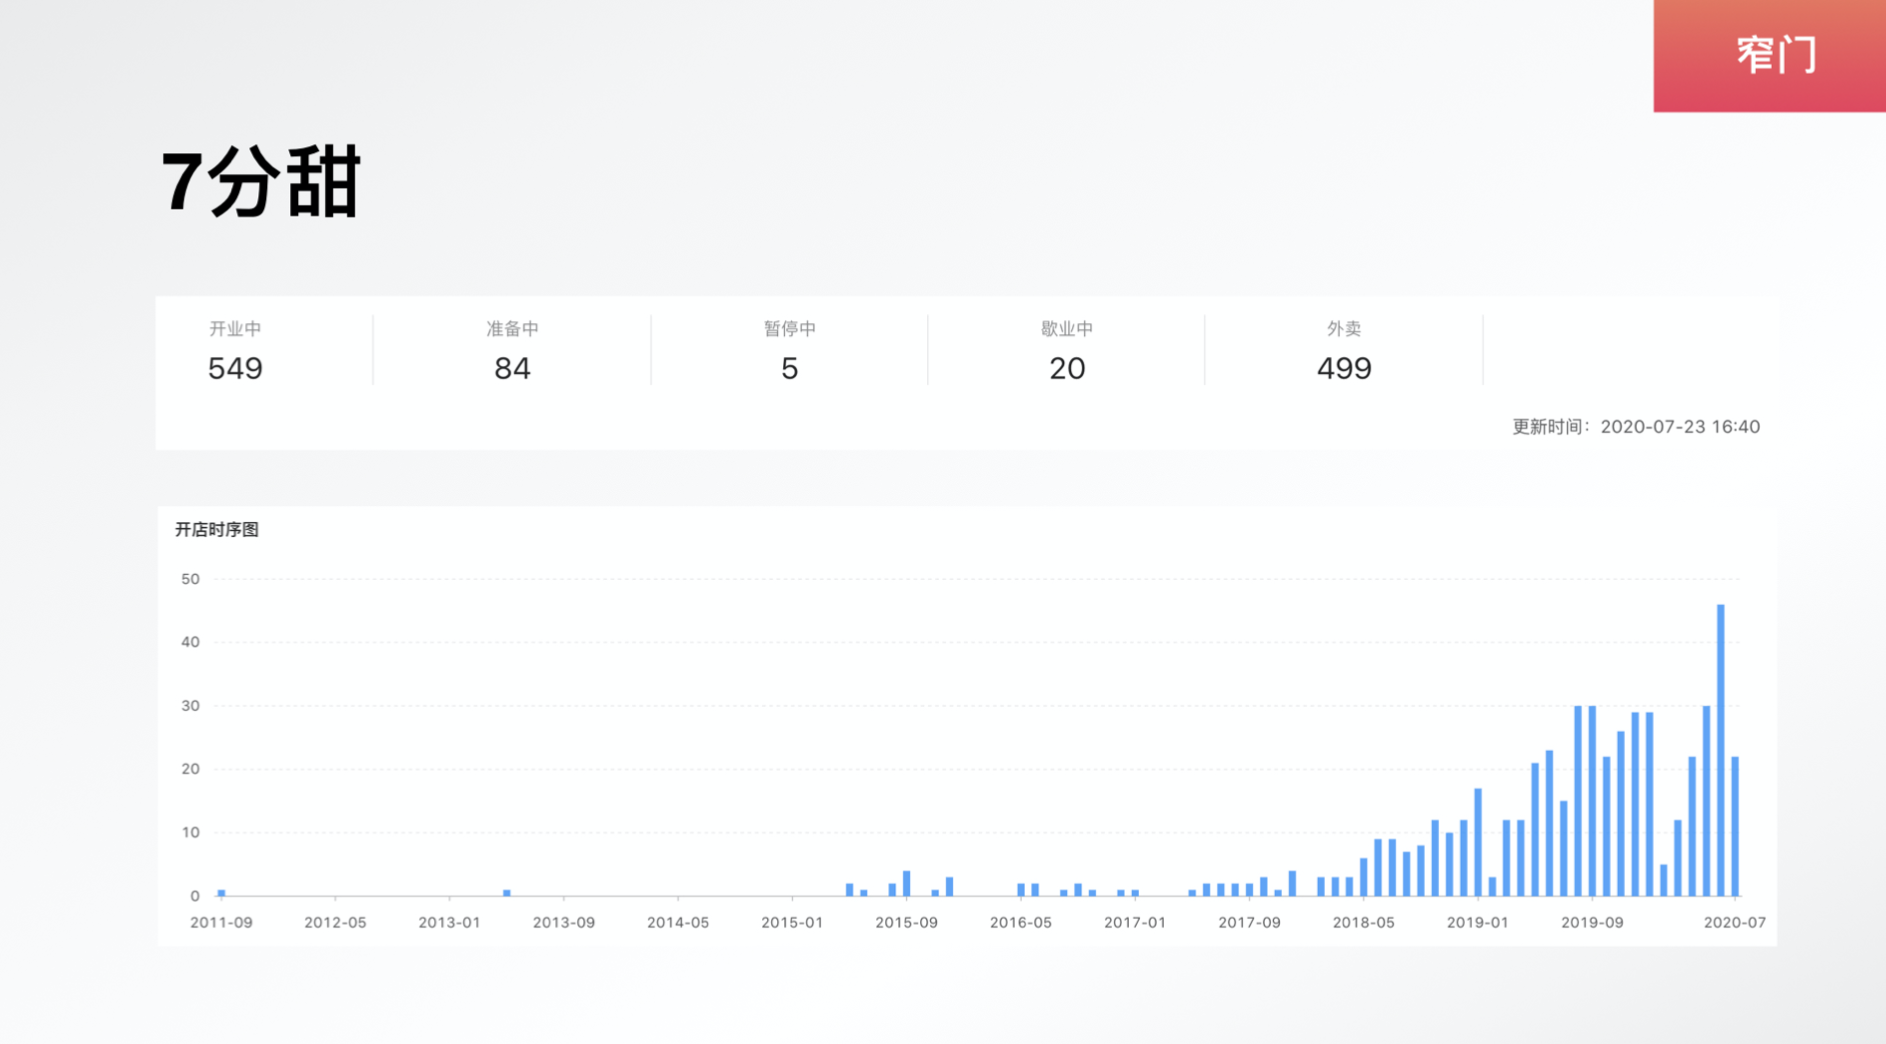Click the x-axis label 2020-07

click(x=1735, y=922)
